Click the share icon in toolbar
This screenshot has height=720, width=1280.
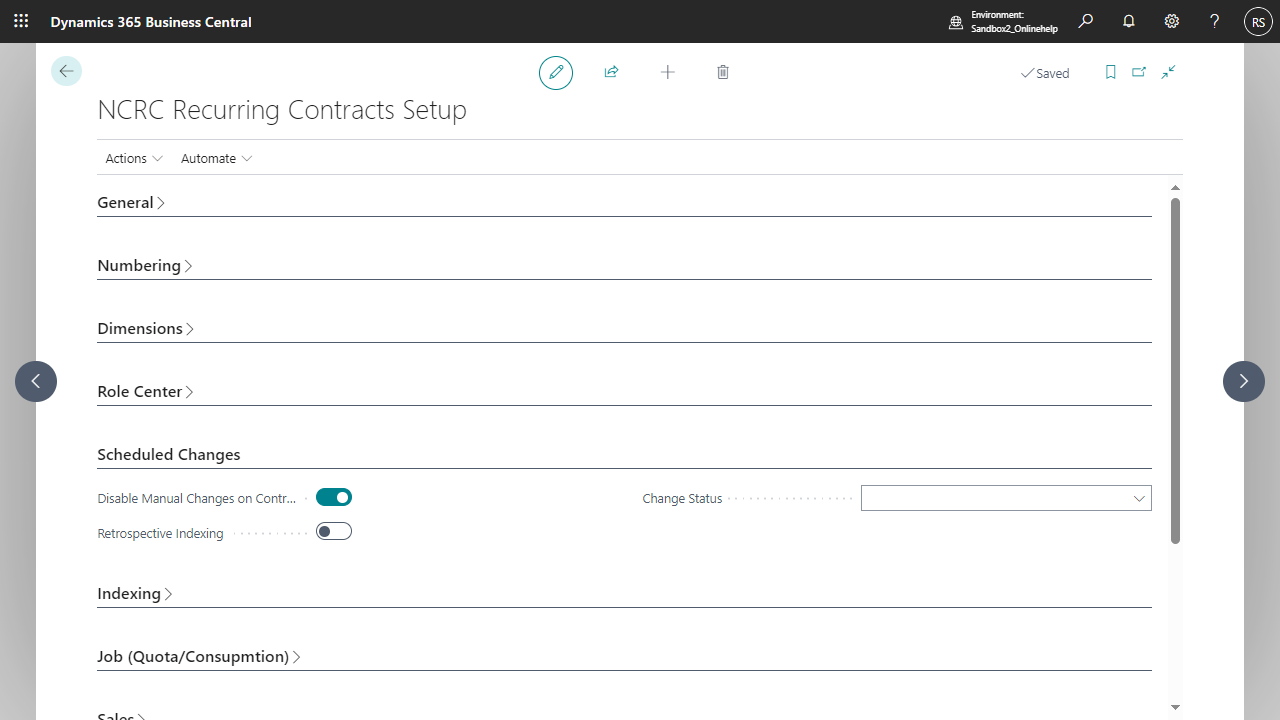tap(611, 72)
